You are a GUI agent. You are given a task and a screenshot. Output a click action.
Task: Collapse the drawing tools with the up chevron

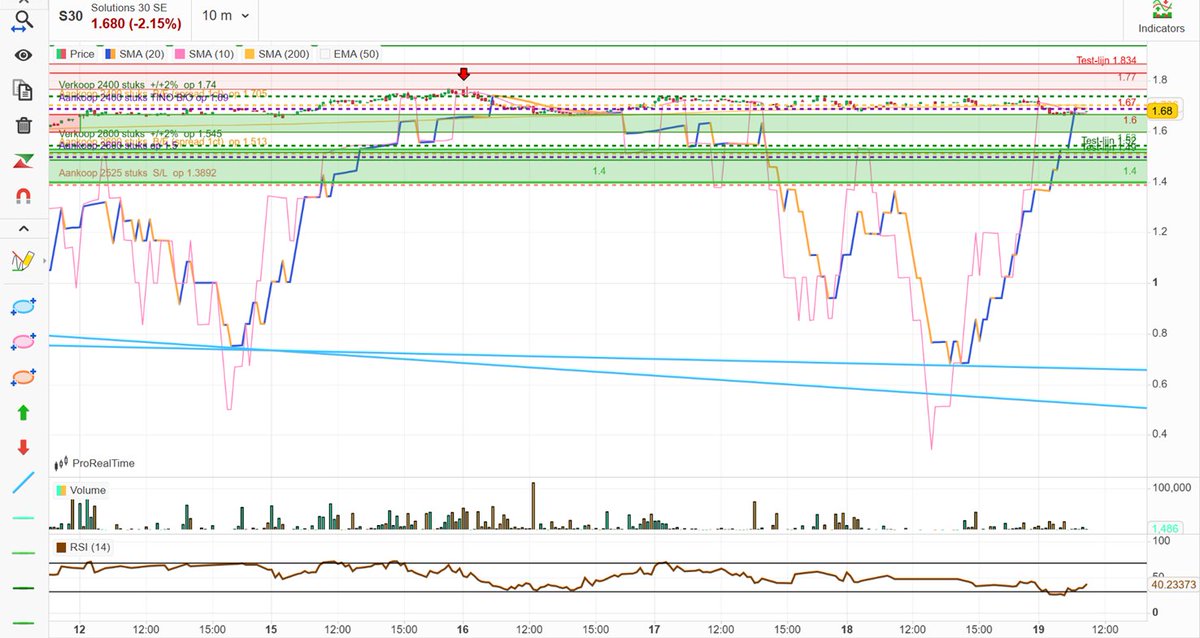(24, 229)
